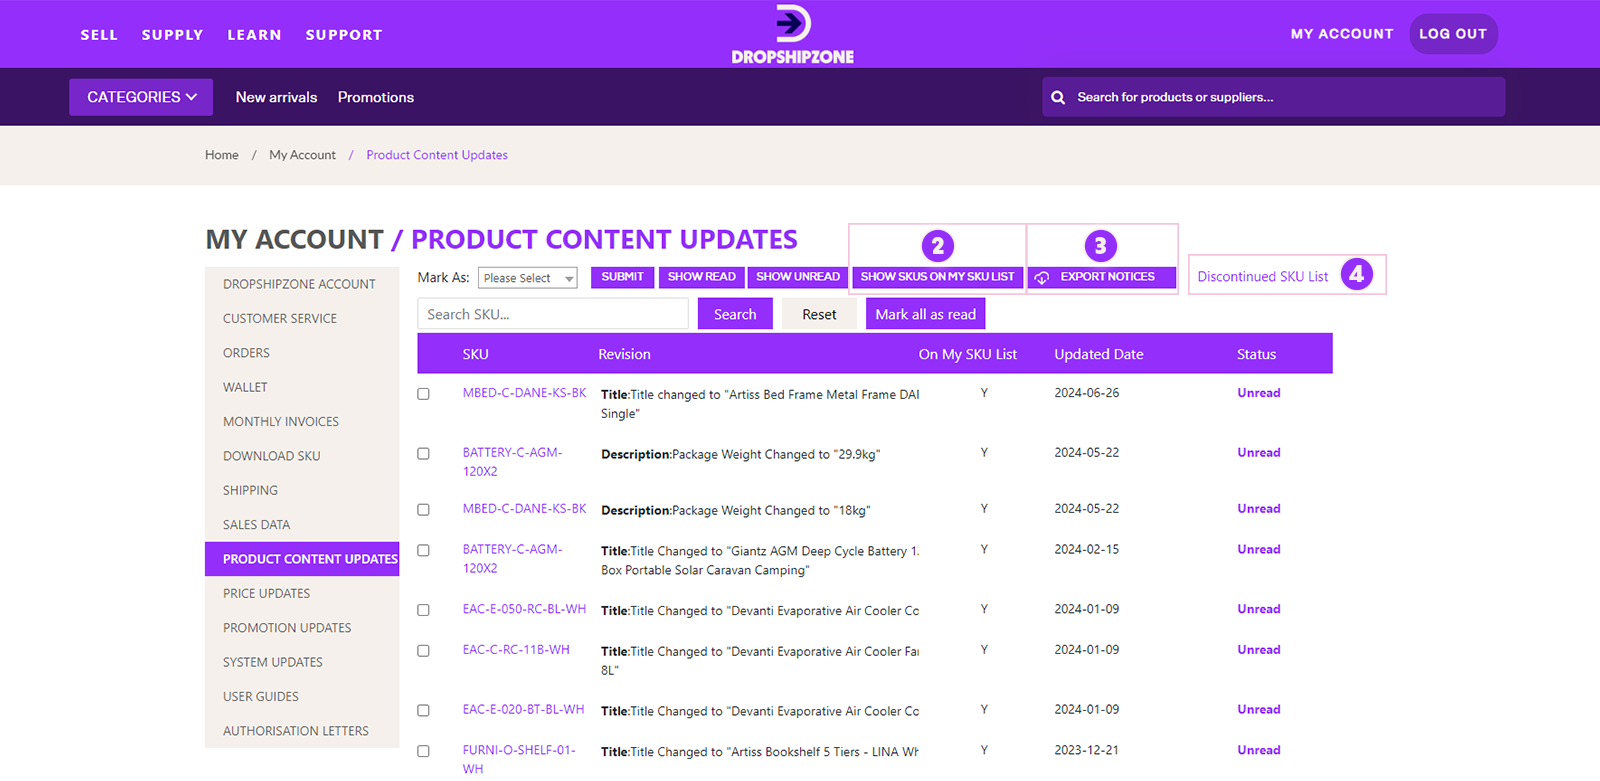
Task: Expand the Categories menu
Action: pos(141,97)
